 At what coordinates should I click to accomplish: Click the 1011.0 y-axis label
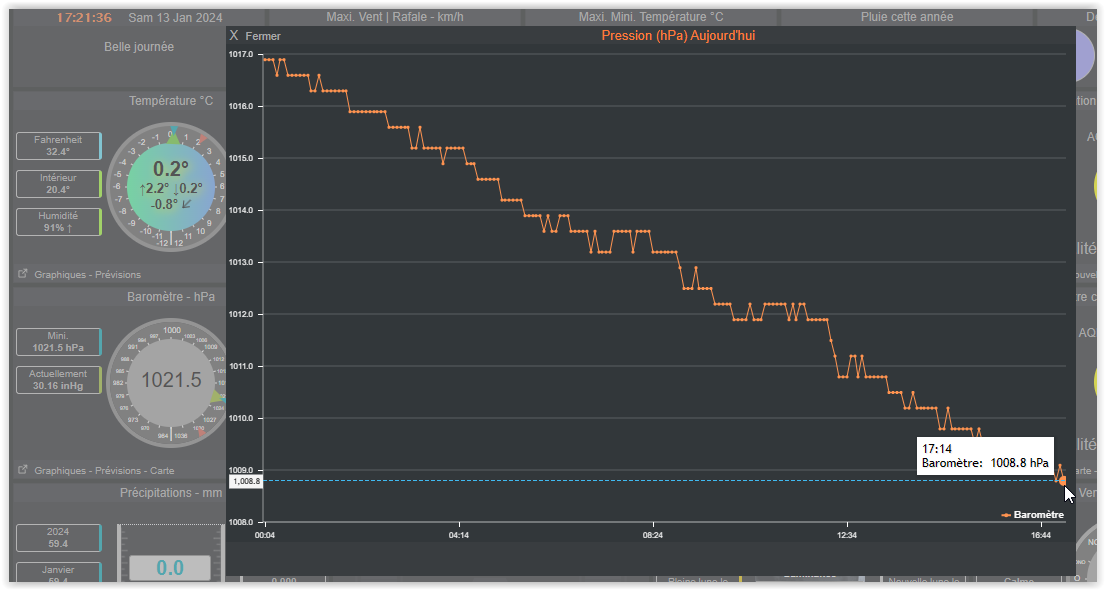tap(240, 367)
